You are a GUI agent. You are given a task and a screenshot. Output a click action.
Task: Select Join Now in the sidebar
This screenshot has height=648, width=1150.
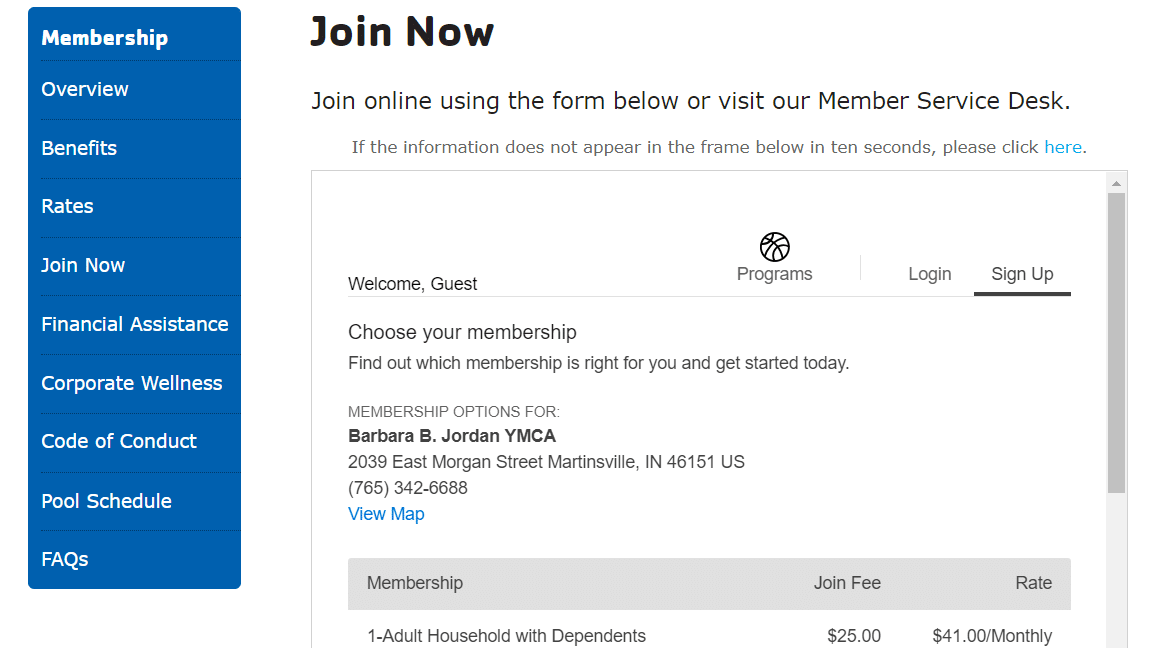click(83, 265)
